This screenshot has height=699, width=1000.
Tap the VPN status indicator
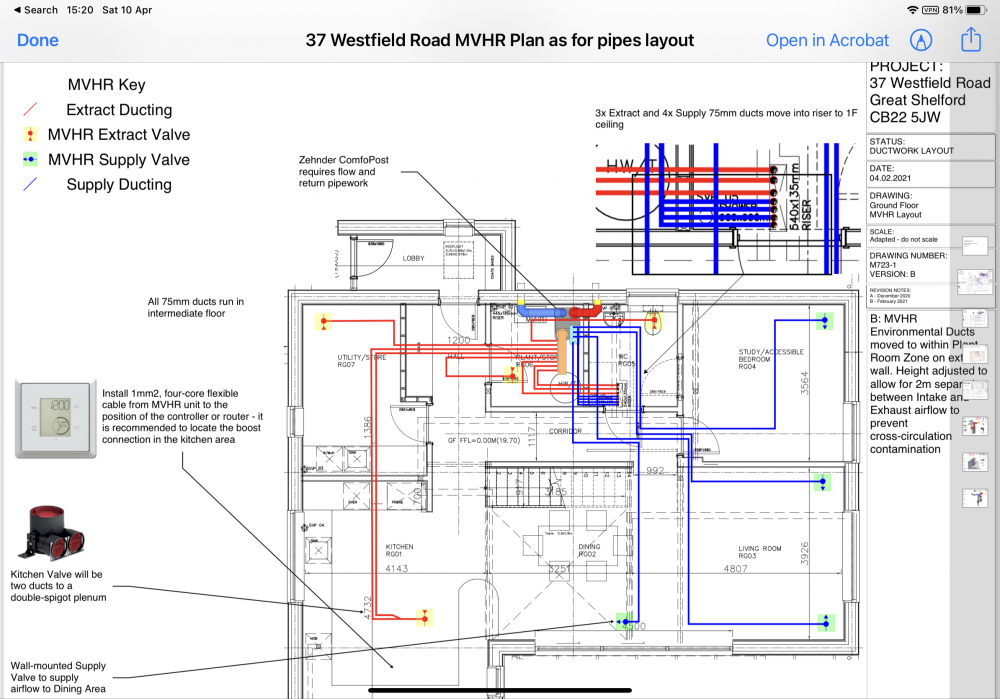tap(930, 10)
